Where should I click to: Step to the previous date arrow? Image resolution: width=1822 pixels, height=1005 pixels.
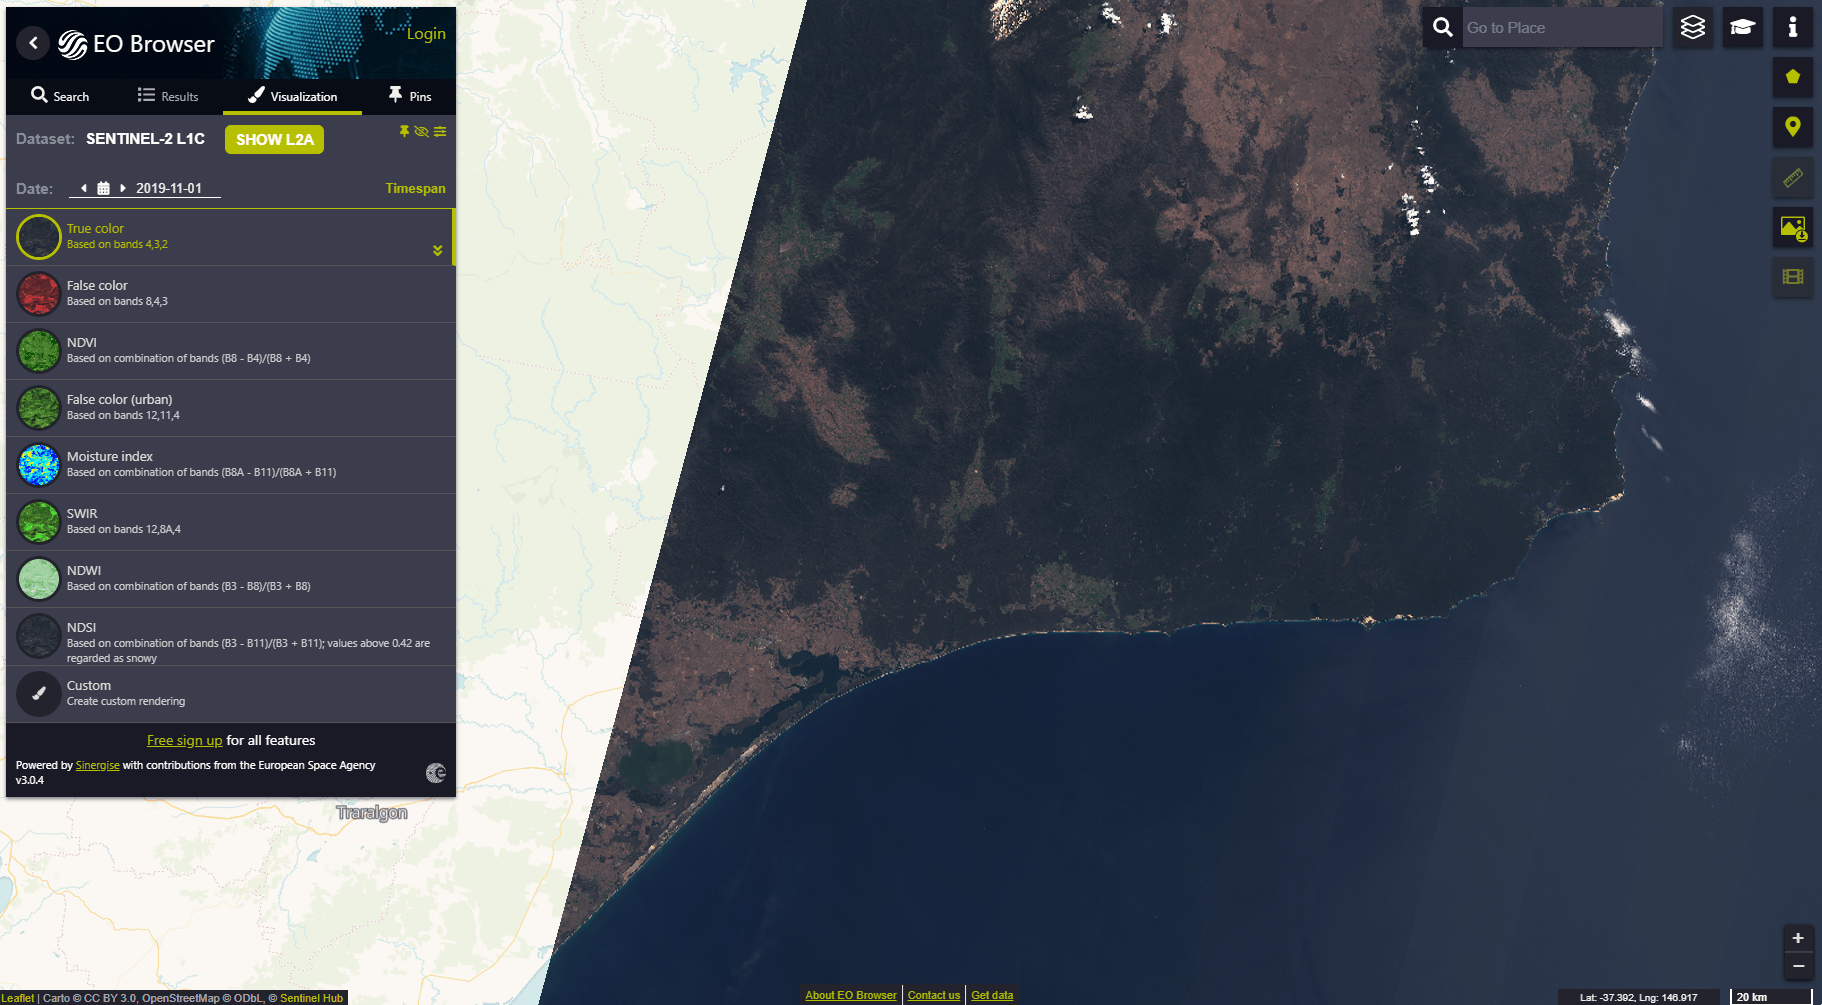point(84,188)
